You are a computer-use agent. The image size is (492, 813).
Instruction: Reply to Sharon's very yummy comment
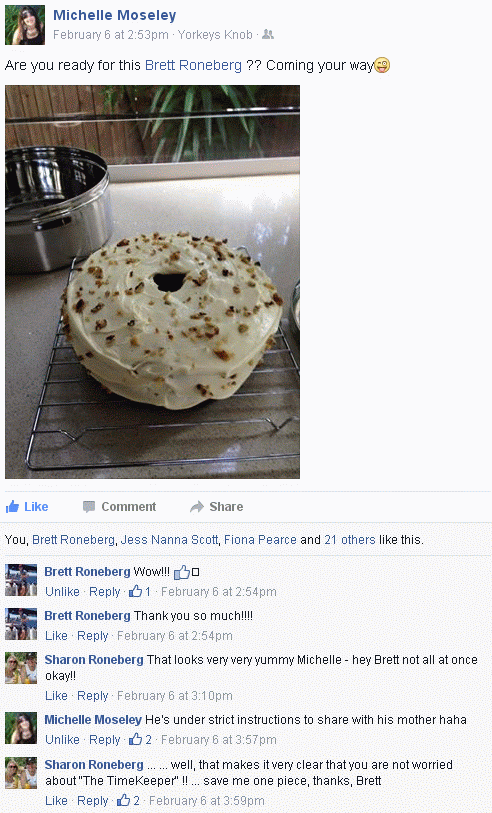click(92, 696)
